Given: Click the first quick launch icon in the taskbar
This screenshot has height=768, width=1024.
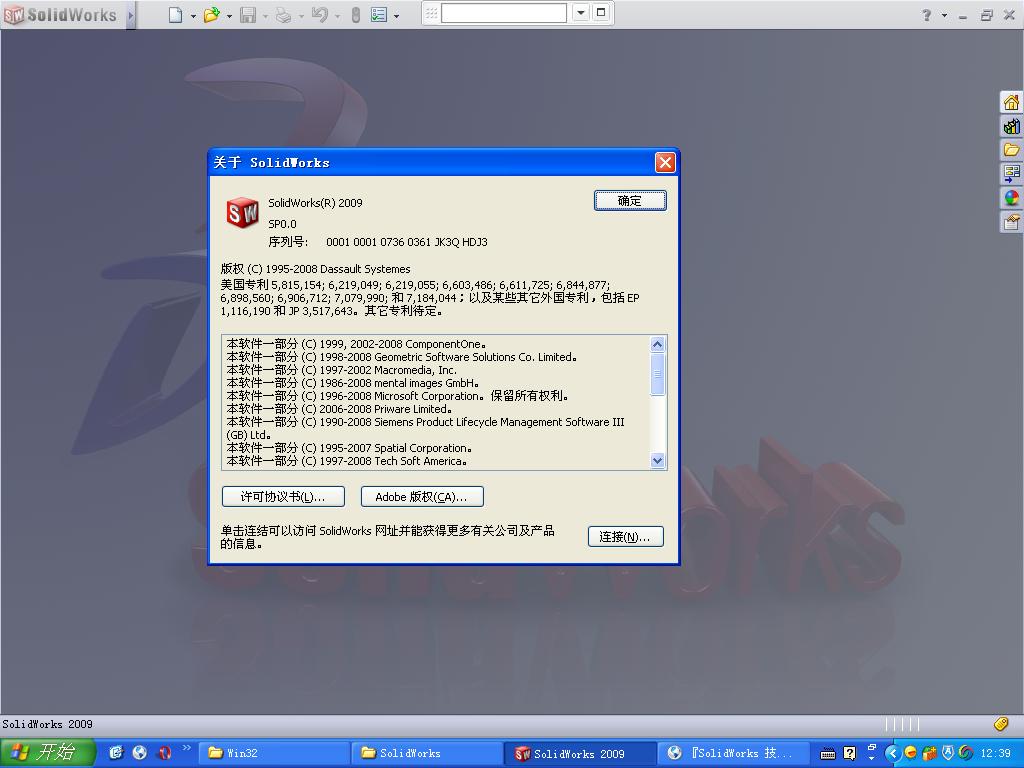Looking at the screenshot, I should [116, 752].
